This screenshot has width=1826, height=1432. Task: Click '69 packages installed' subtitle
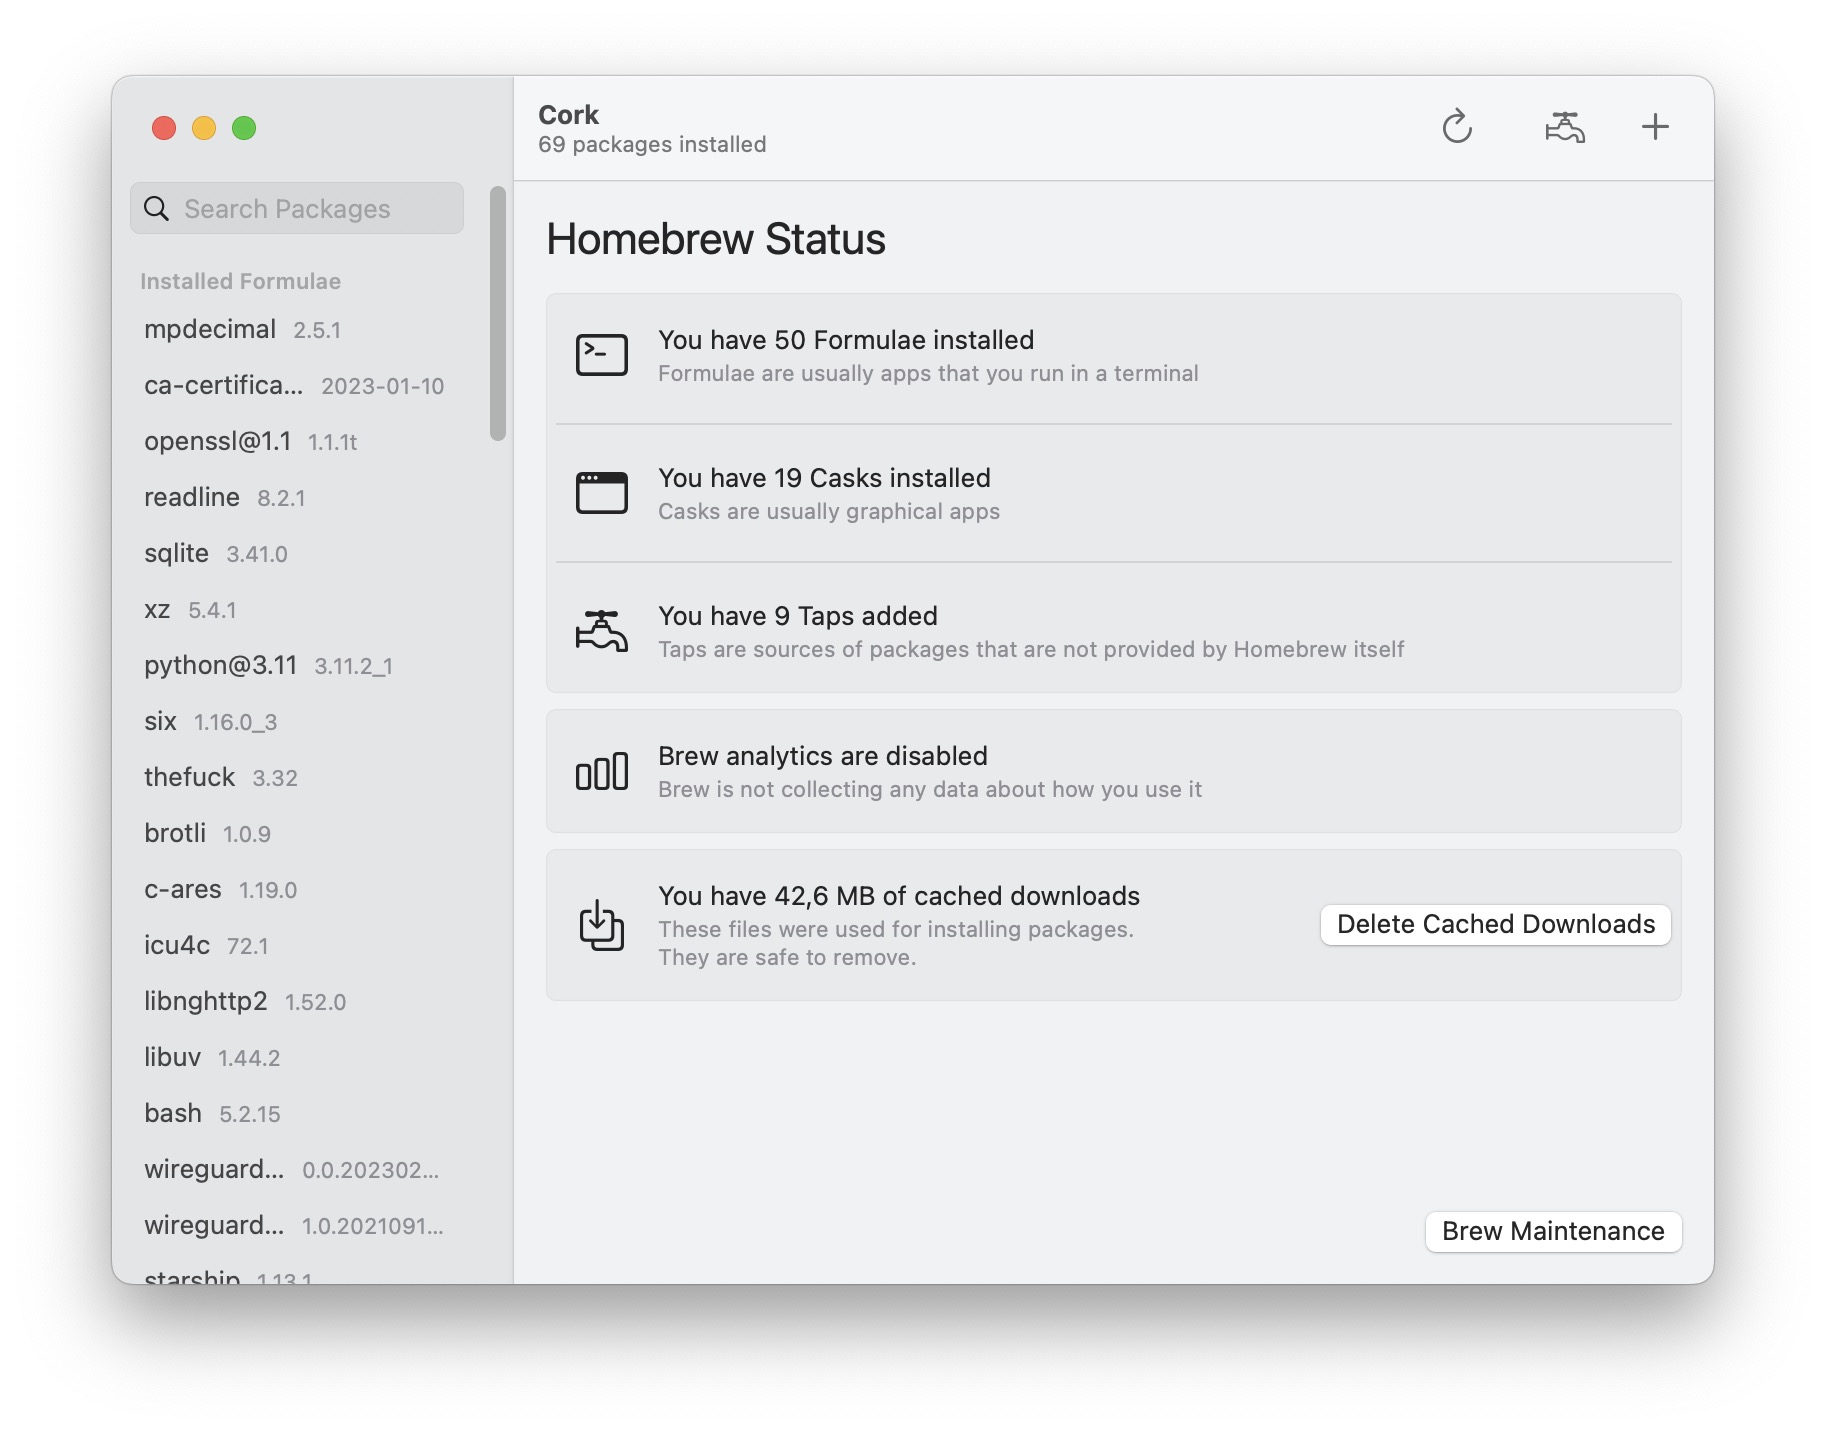(652, 144)
